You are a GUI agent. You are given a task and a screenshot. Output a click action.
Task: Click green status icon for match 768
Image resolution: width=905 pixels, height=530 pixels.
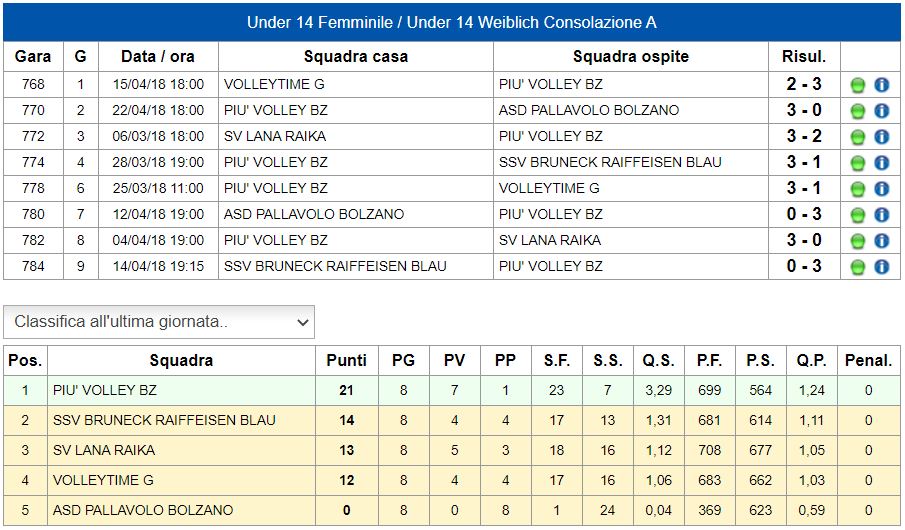pyautogui.click(x=858, y=85)
